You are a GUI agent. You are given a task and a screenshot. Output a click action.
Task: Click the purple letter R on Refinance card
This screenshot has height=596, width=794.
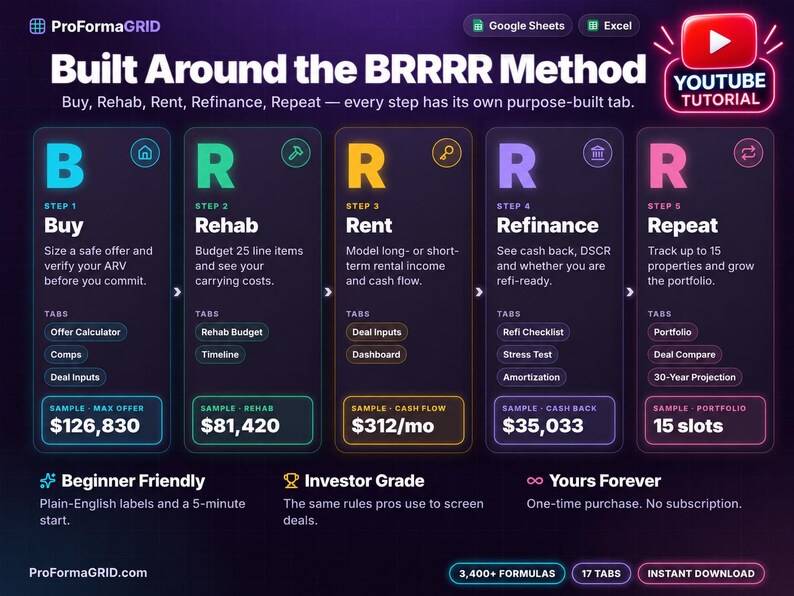tap(517, 166)
